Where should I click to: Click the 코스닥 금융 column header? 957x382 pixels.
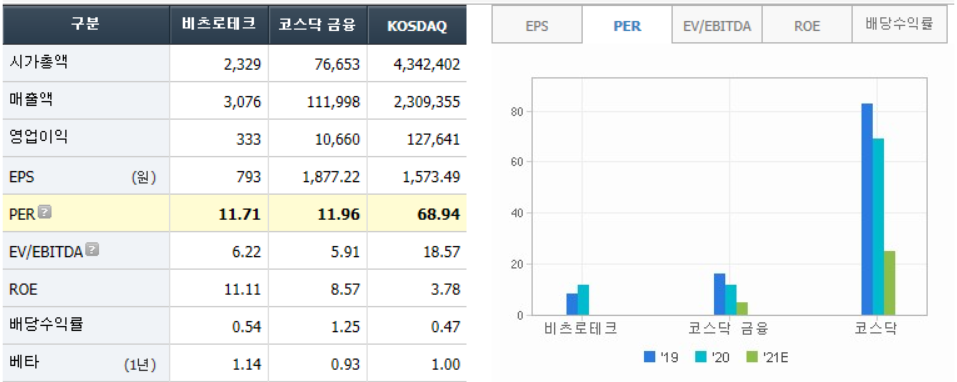[318, 25]
